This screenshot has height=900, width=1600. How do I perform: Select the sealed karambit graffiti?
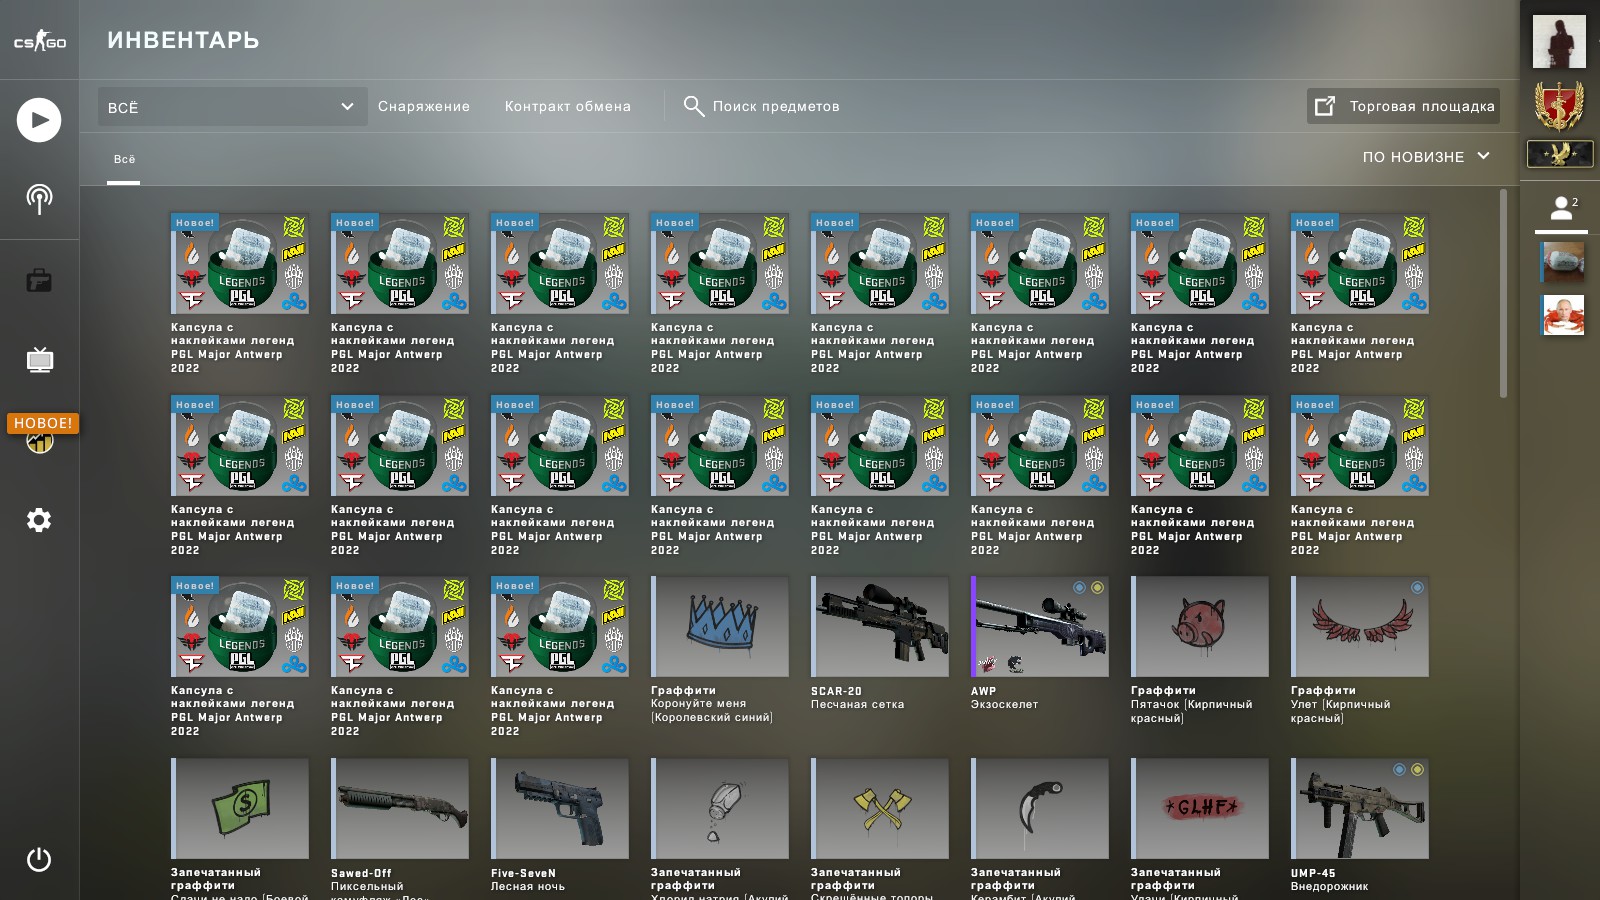[1040, 808]
